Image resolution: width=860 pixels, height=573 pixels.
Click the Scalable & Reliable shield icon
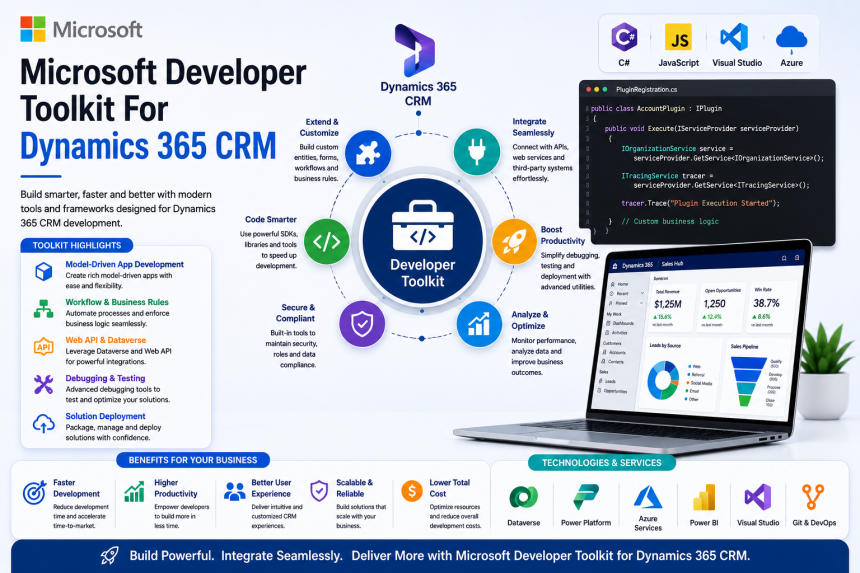click(x=319, y=491)
